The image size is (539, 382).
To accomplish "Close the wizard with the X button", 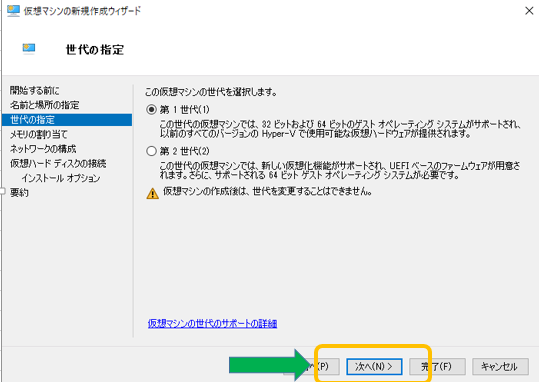I will pos(529,11).
